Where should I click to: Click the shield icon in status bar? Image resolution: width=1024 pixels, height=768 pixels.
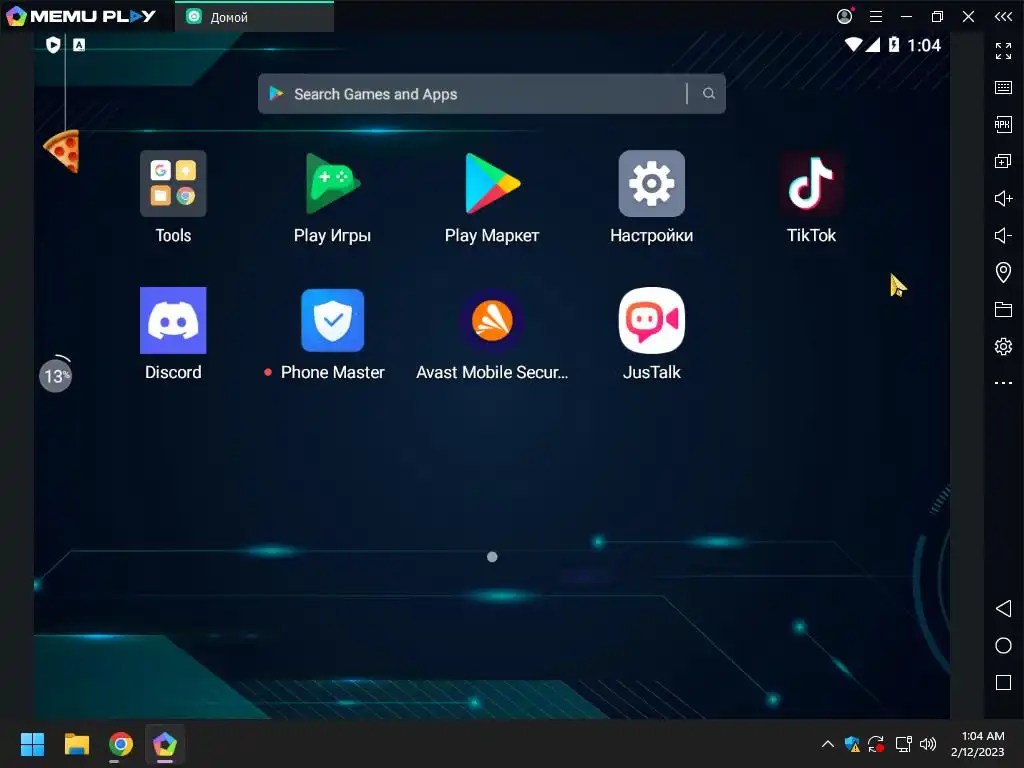click(x=53, y=44)
